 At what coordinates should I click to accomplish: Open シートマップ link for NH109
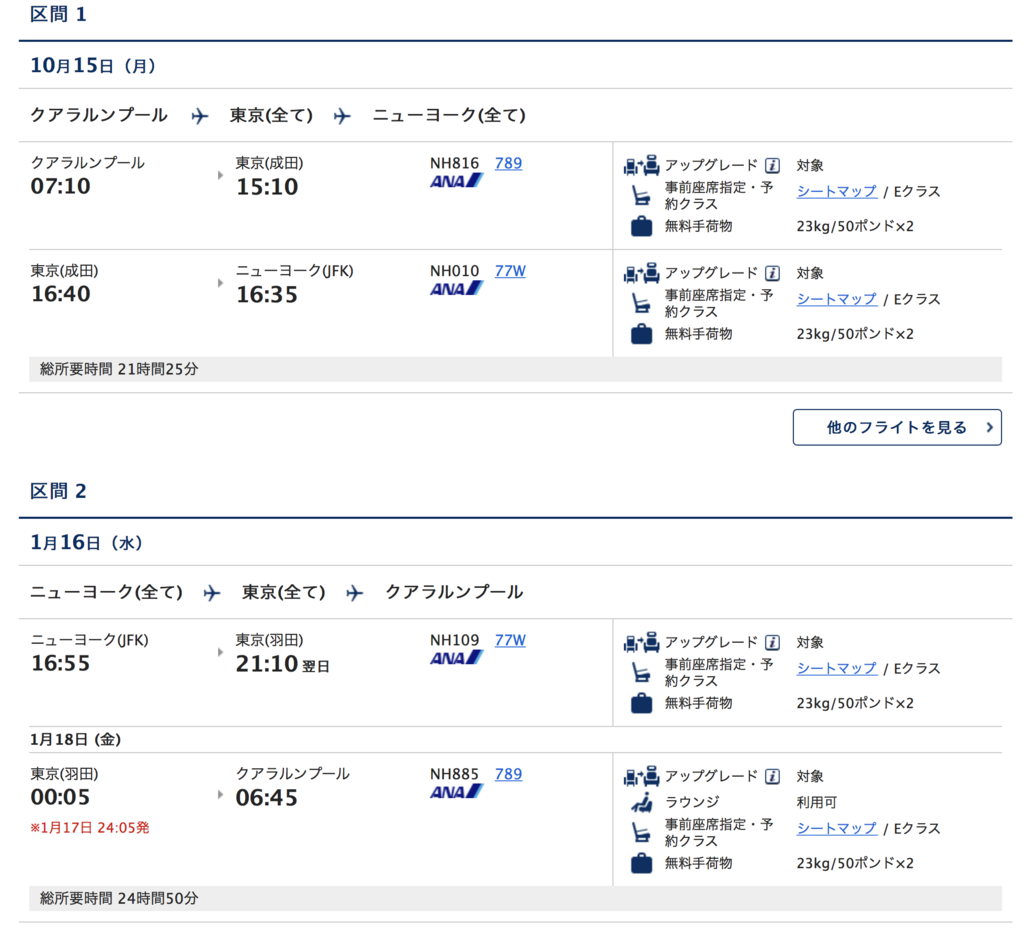pos(837,669)
